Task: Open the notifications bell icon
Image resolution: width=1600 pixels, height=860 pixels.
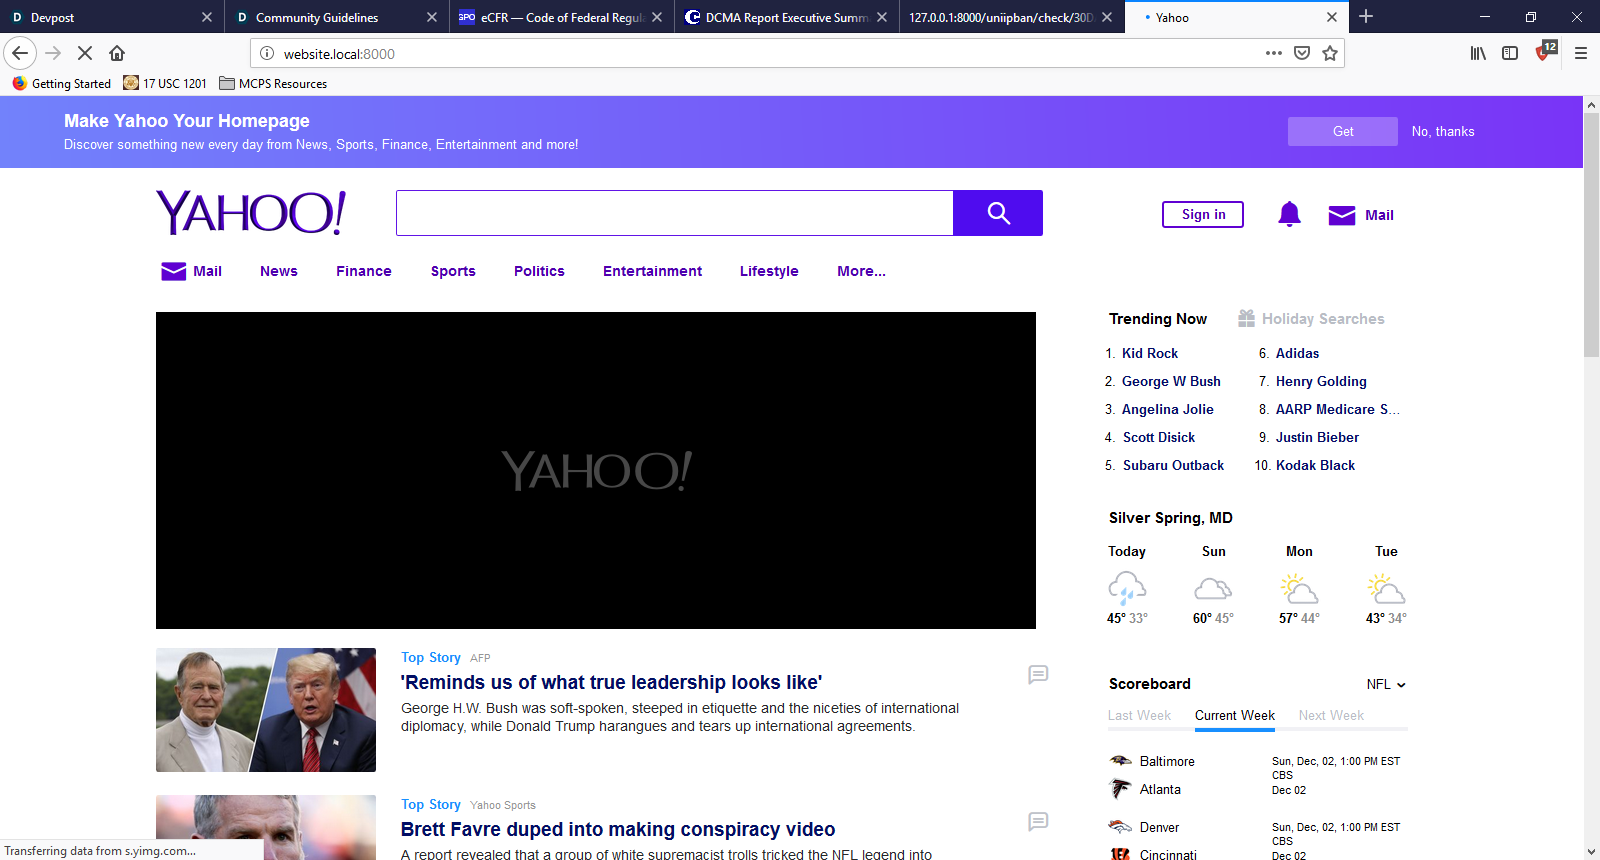Action: tap(1289, 214)
